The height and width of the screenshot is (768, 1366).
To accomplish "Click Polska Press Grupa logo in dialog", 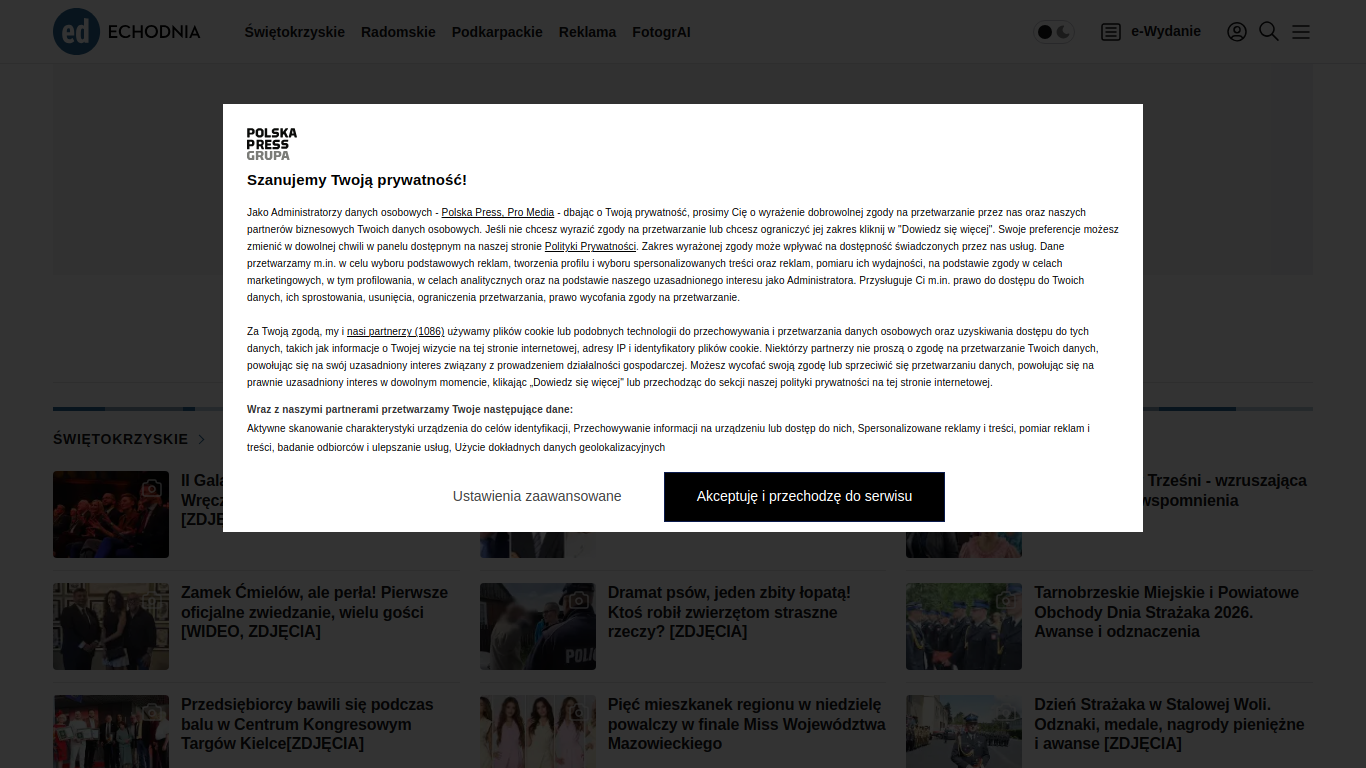I will tap(272, 144).
